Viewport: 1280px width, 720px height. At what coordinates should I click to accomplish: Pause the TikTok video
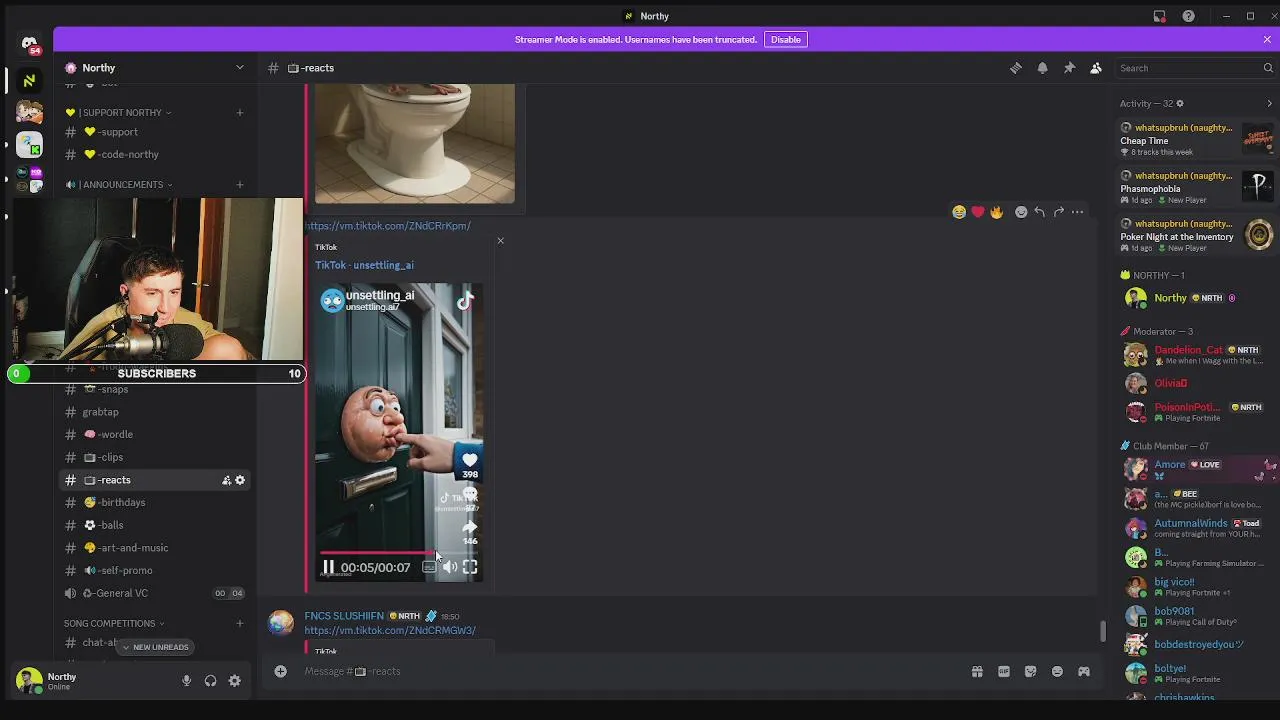(328, 567)
